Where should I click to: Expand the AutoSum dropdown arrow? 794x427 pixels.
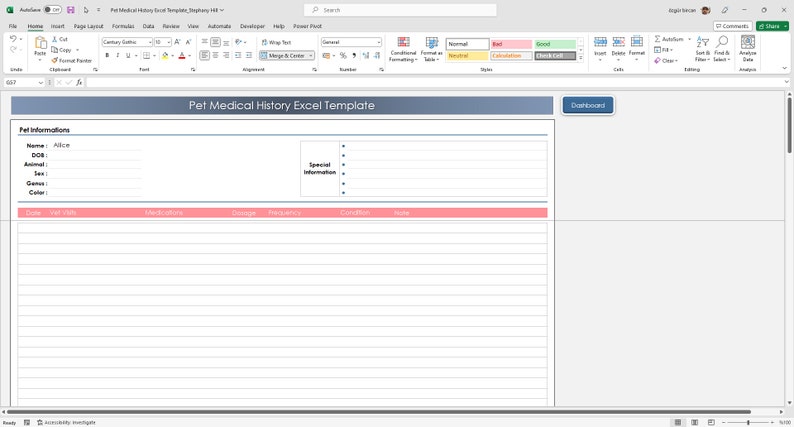pyautogui.click(x=689, y=39)
